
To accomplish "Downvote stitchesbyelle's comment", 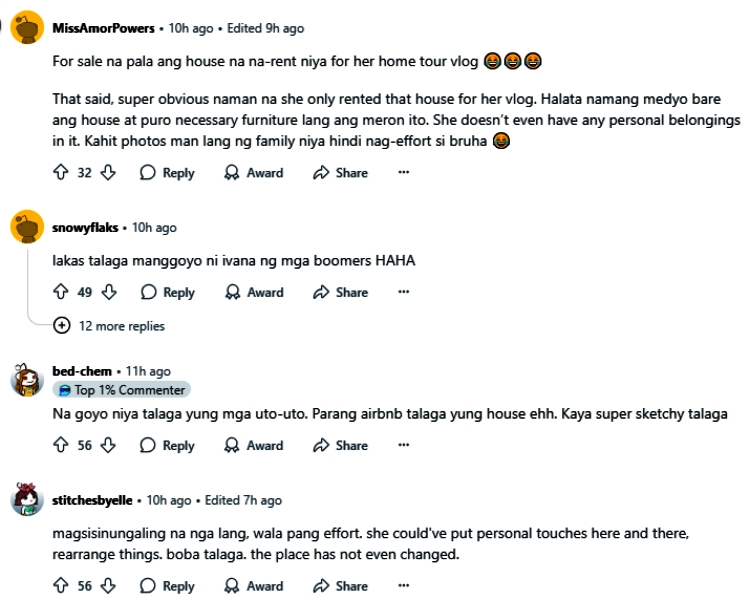I will pyautogui.click(x=108, y=586).
